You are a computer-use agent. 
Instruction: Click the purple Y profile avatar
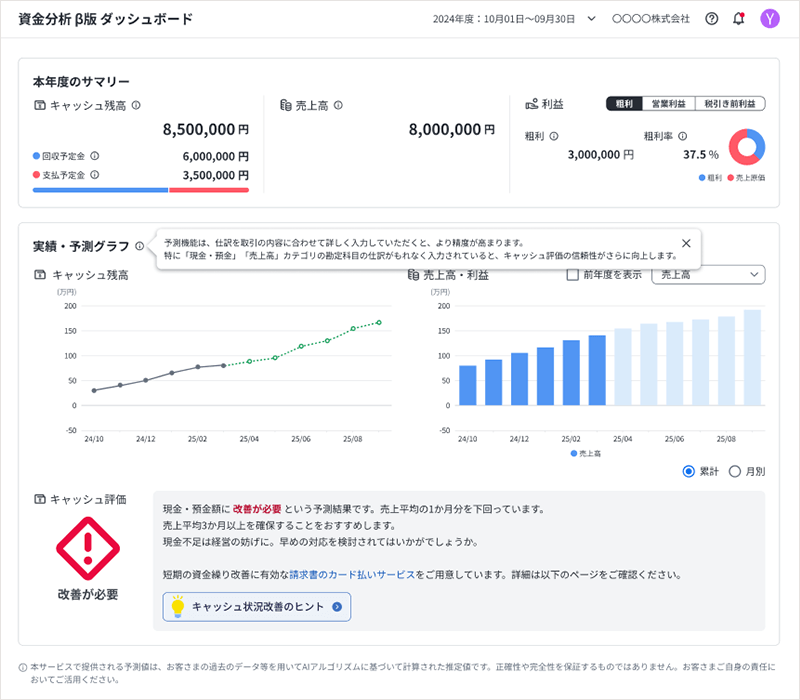[769, 19]
